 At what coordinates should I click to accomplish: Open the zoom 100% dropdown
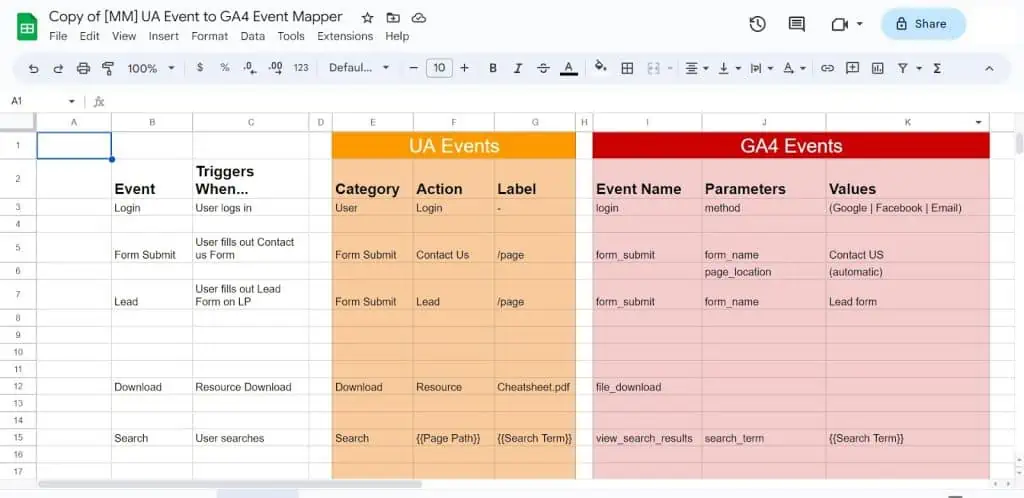[152, 68]
